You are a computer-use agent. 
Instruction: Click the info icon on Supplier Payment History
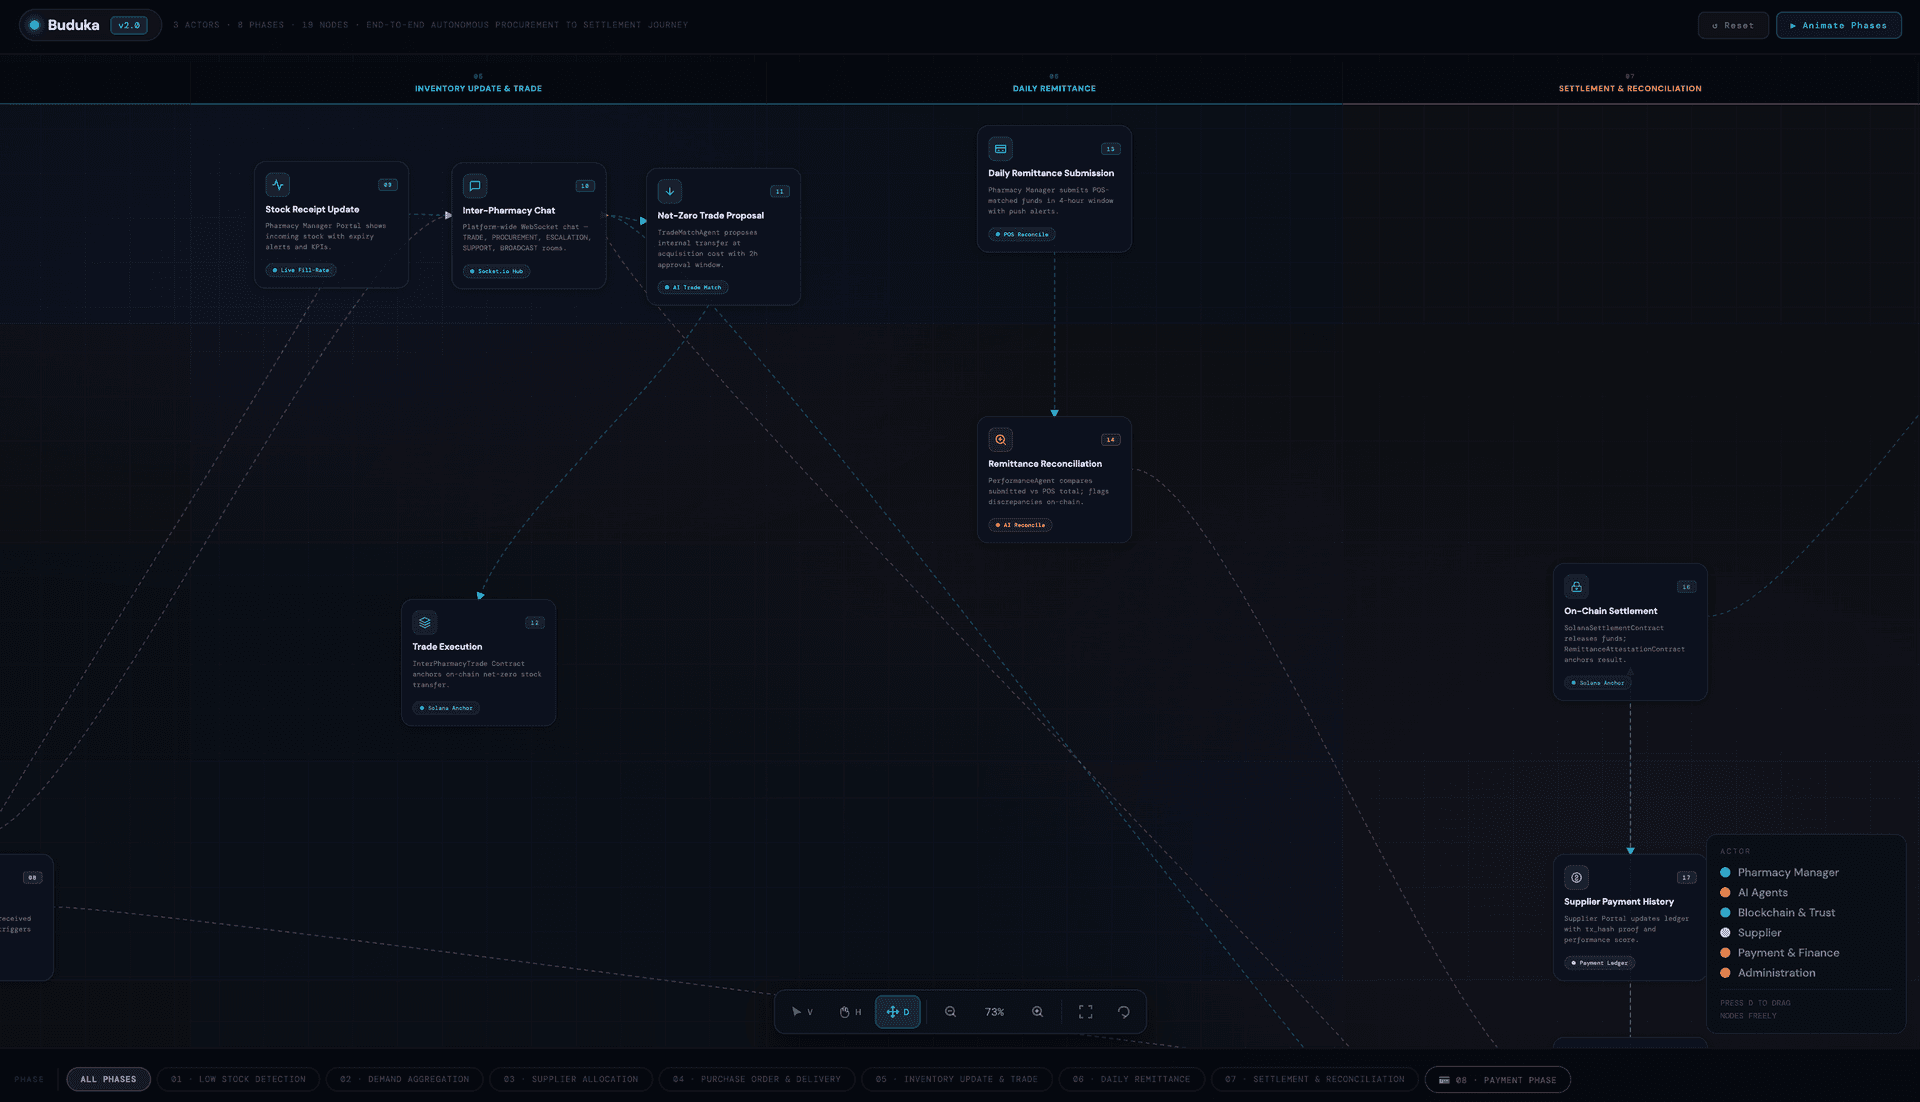1576,877
